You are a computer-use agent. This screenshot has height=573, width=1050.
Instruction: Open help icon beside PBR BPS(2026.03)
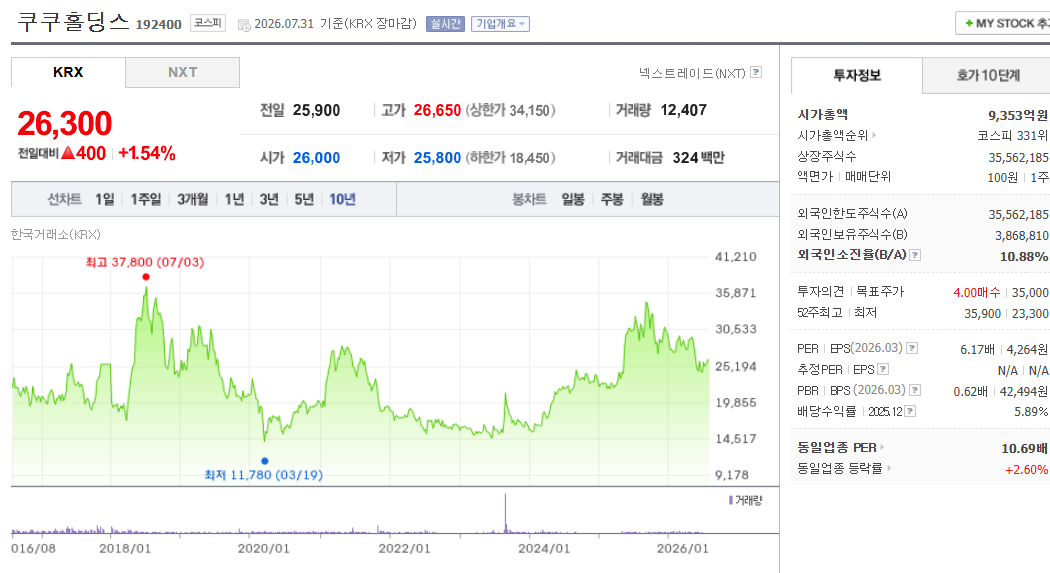[x=915, y=390]
